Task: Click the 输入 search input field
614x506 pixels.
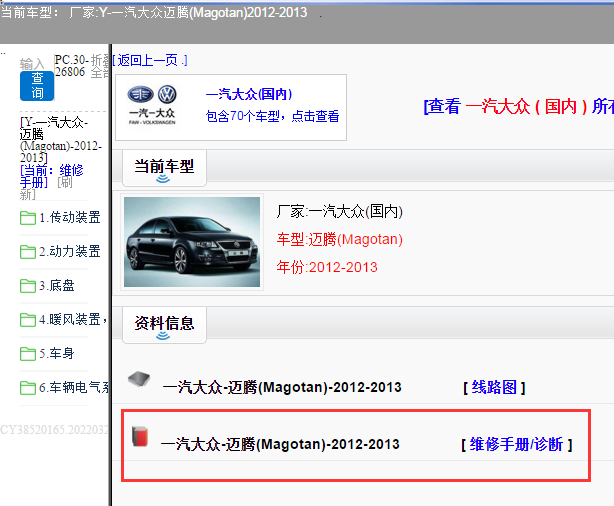Action: coord(37,63)
